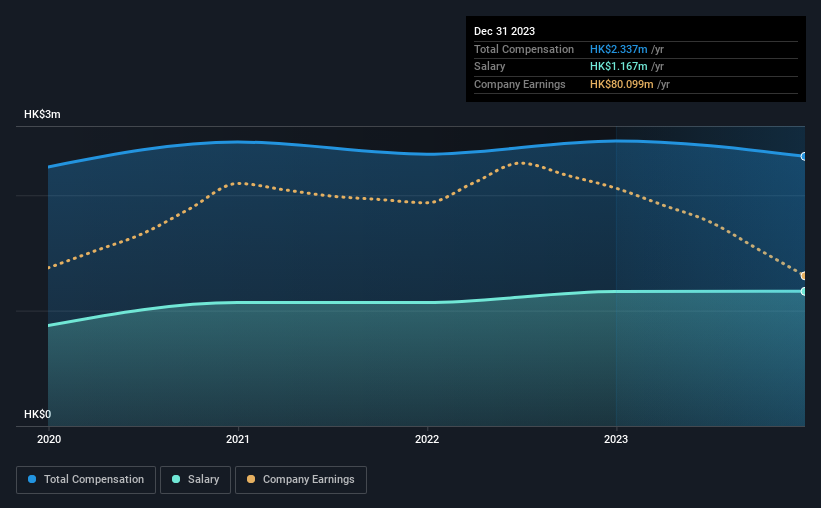Click the HK$1.167m salary value

click(x=618, y=67)
